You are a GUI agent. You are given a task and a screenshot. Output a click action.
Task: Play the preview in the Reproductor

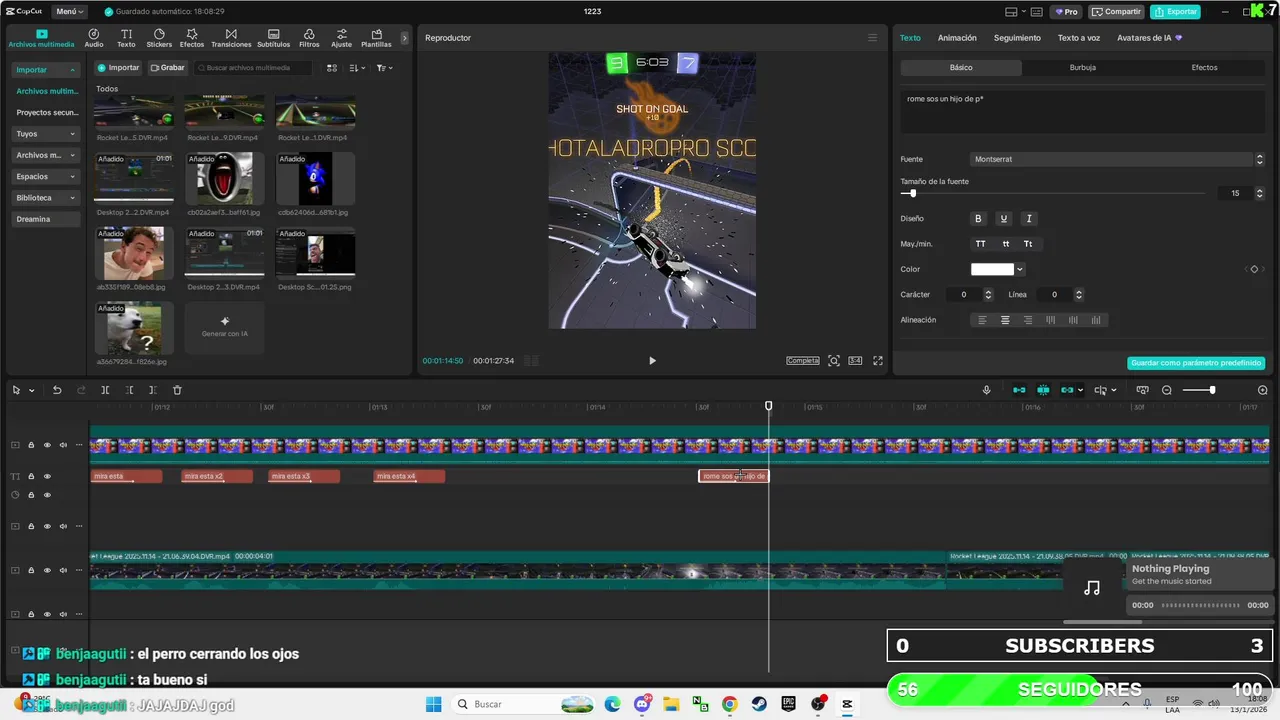(652, 361)
